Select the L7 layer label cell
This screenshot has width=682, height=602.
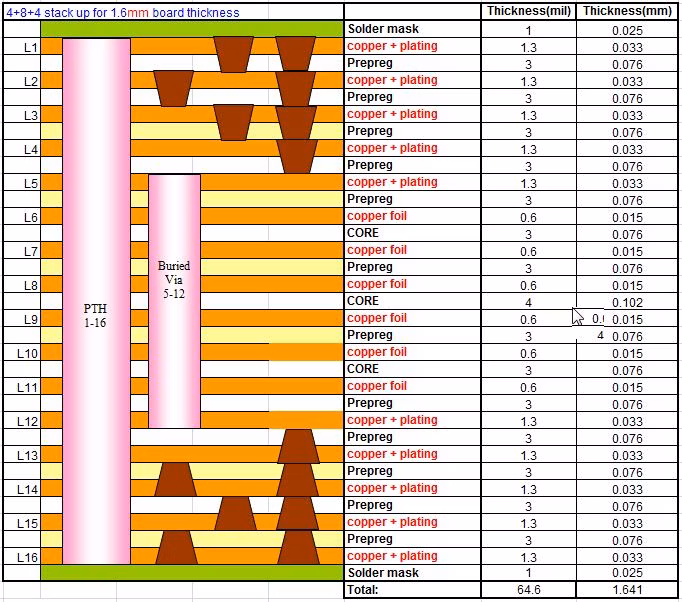[x=22, y=251]
